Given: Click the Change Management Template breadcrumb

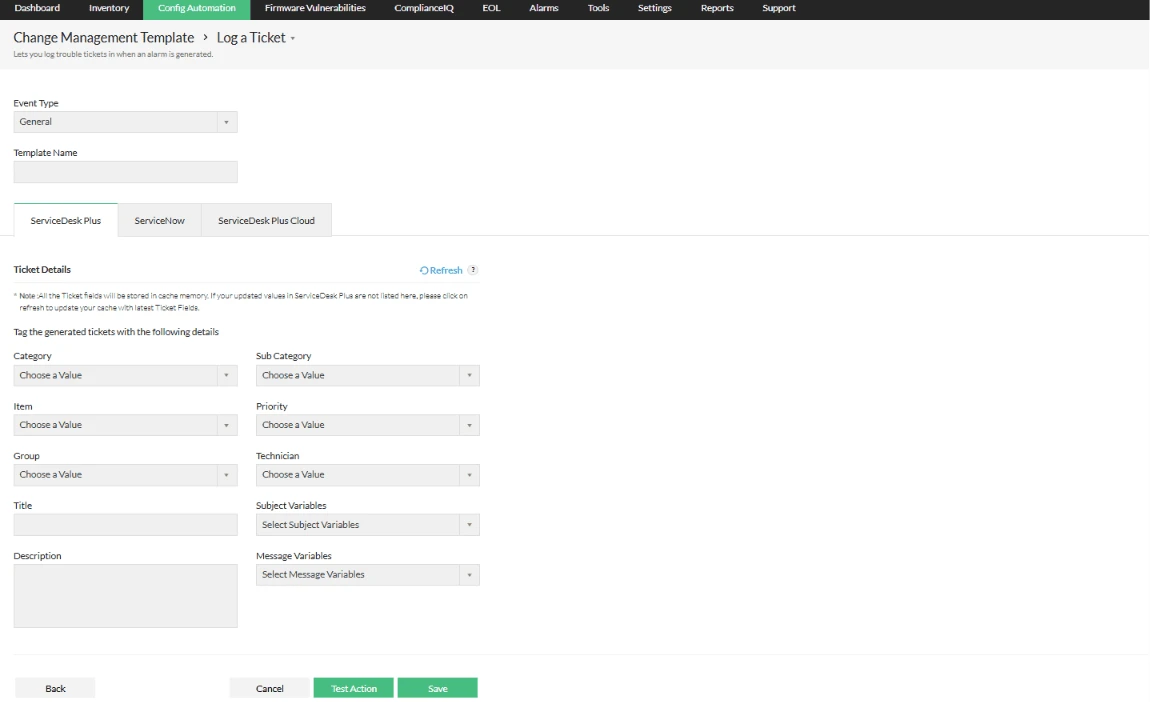Looking at the screenshot, I should coord(103,37).
